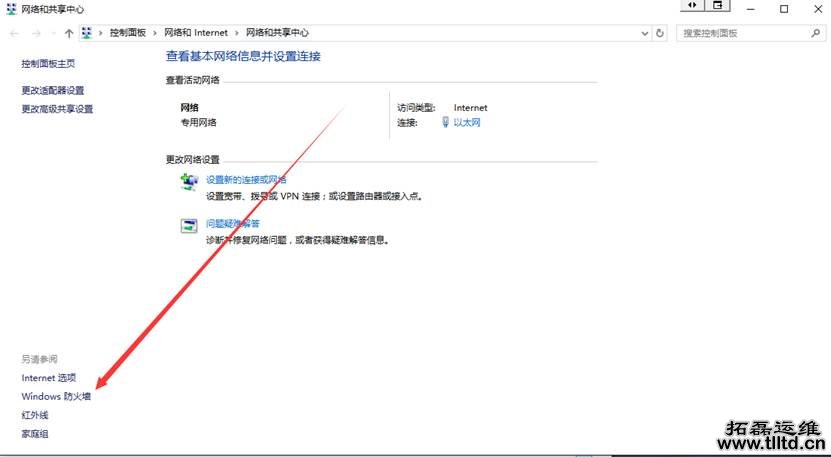Viewport: 831px width, 457px height.
Task: Click the 专用网络 text
Action: (199, 122)
